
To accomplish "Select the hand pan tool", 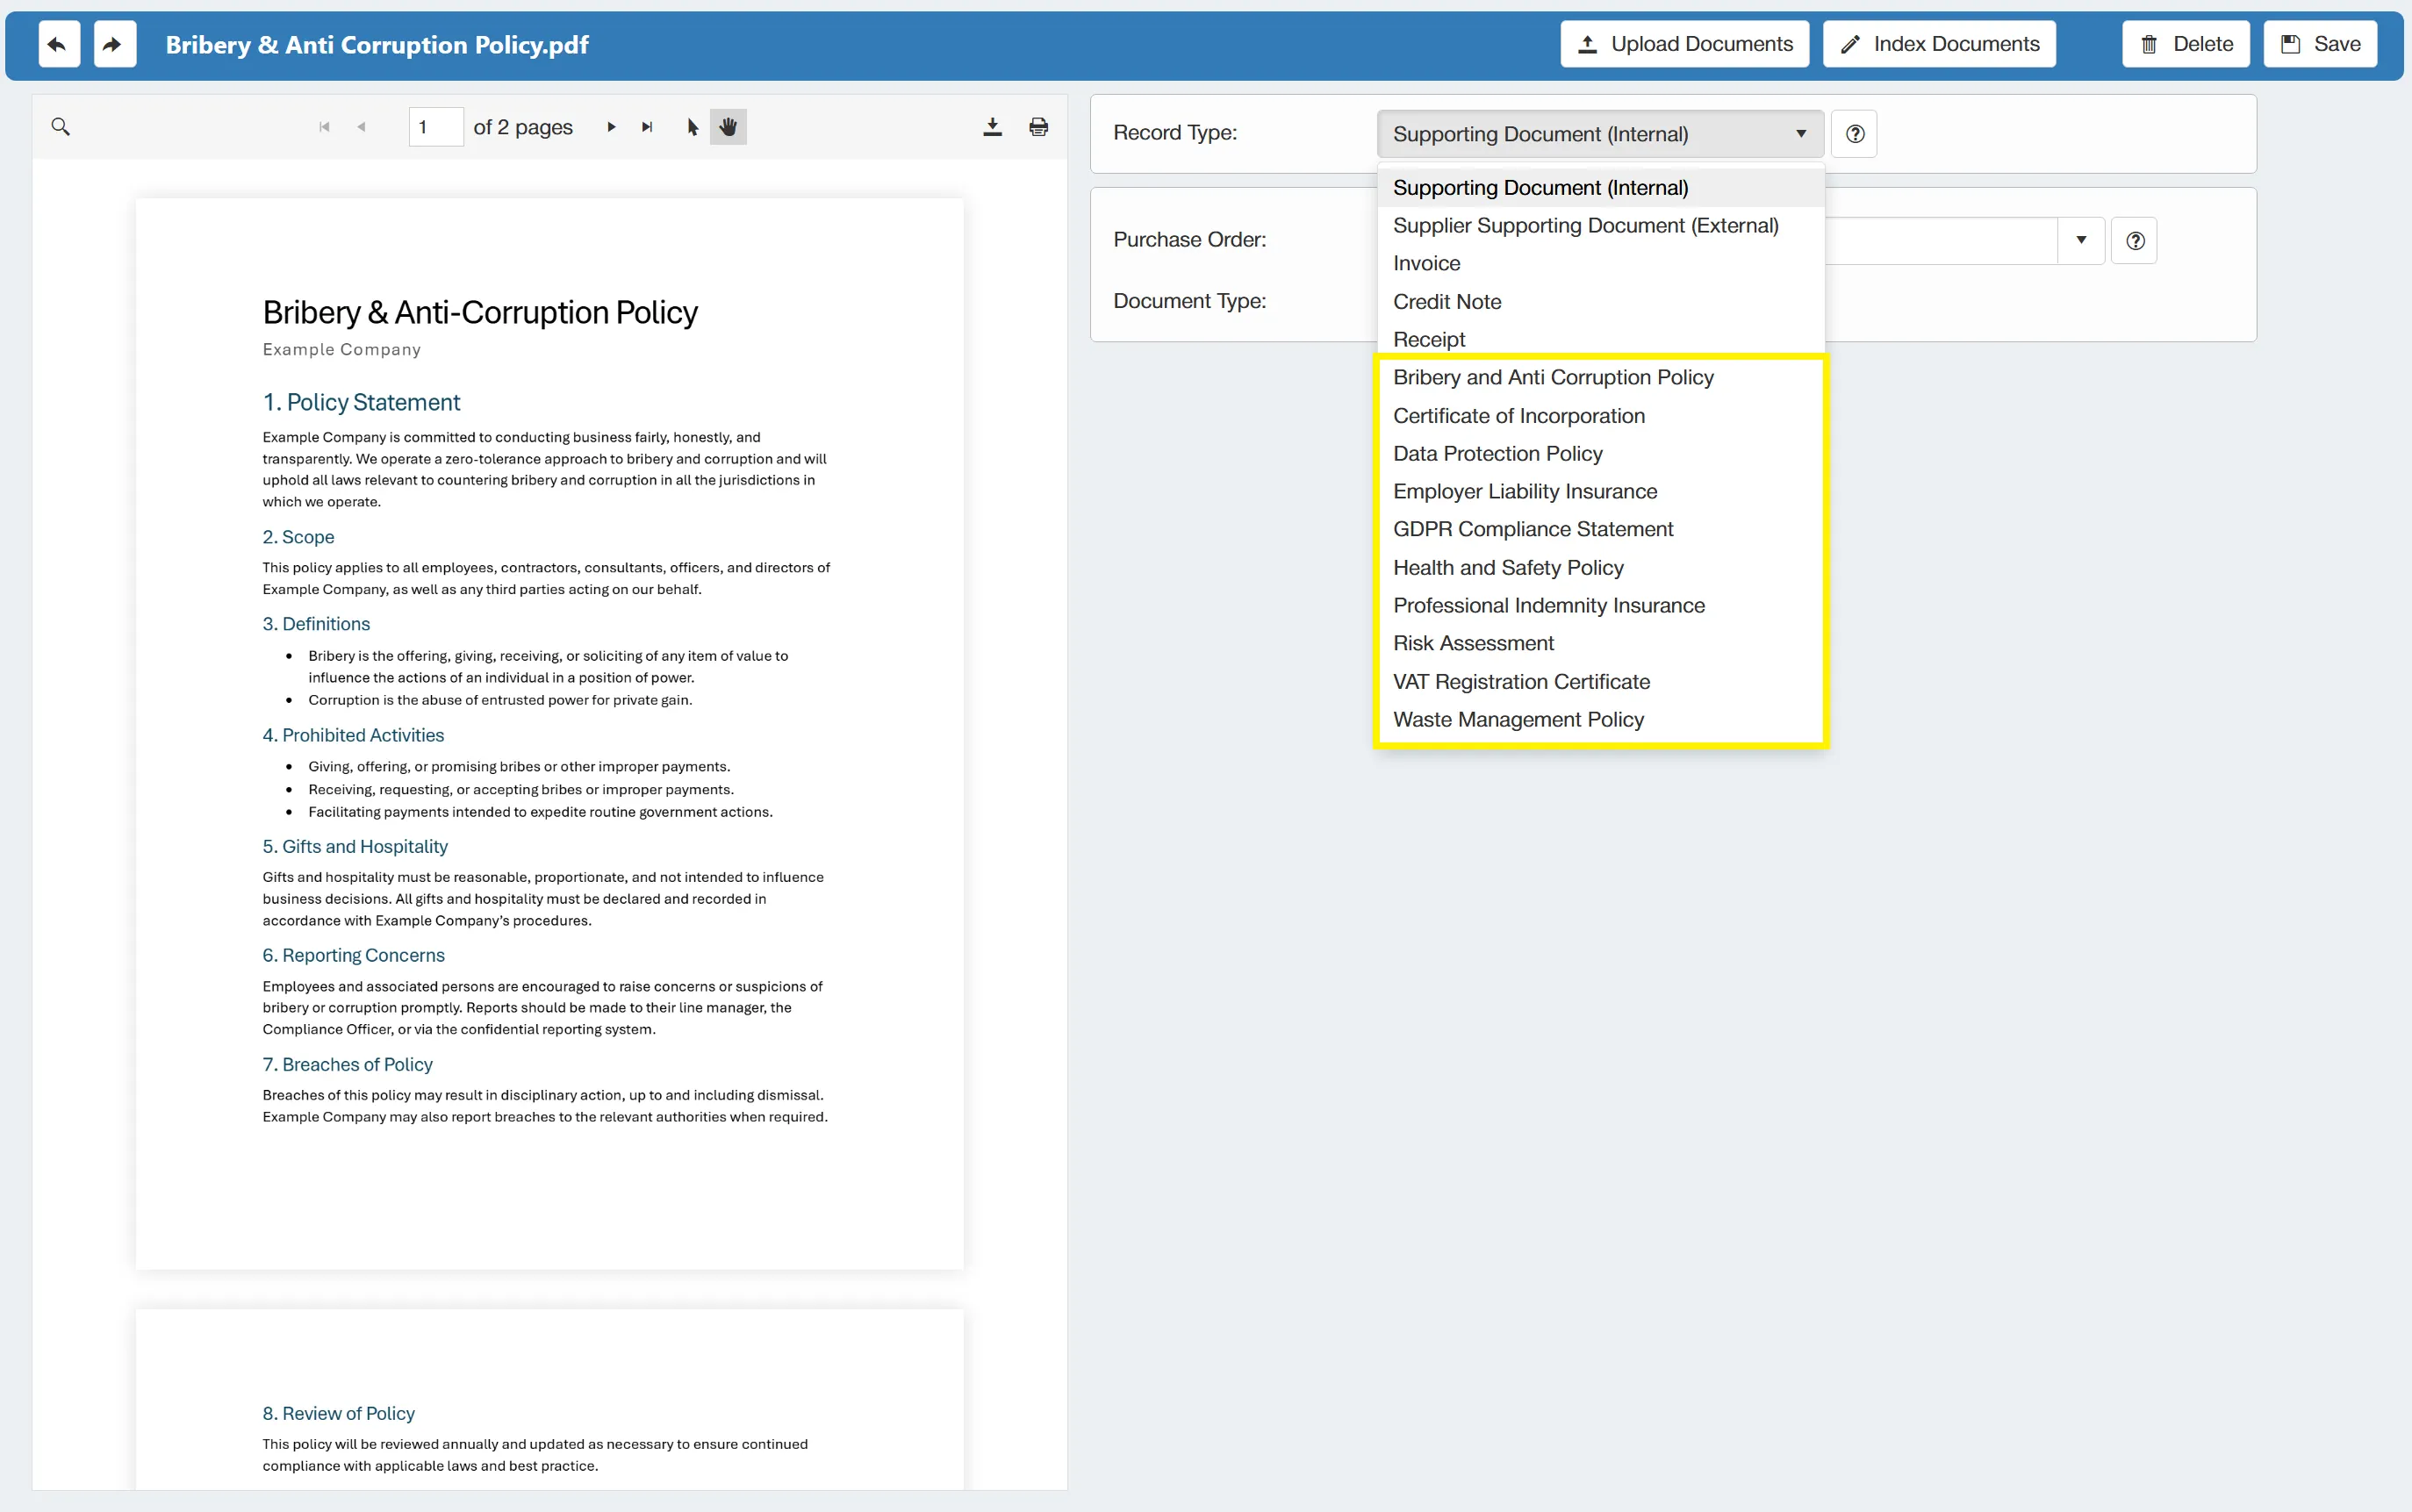I will 728,127.
